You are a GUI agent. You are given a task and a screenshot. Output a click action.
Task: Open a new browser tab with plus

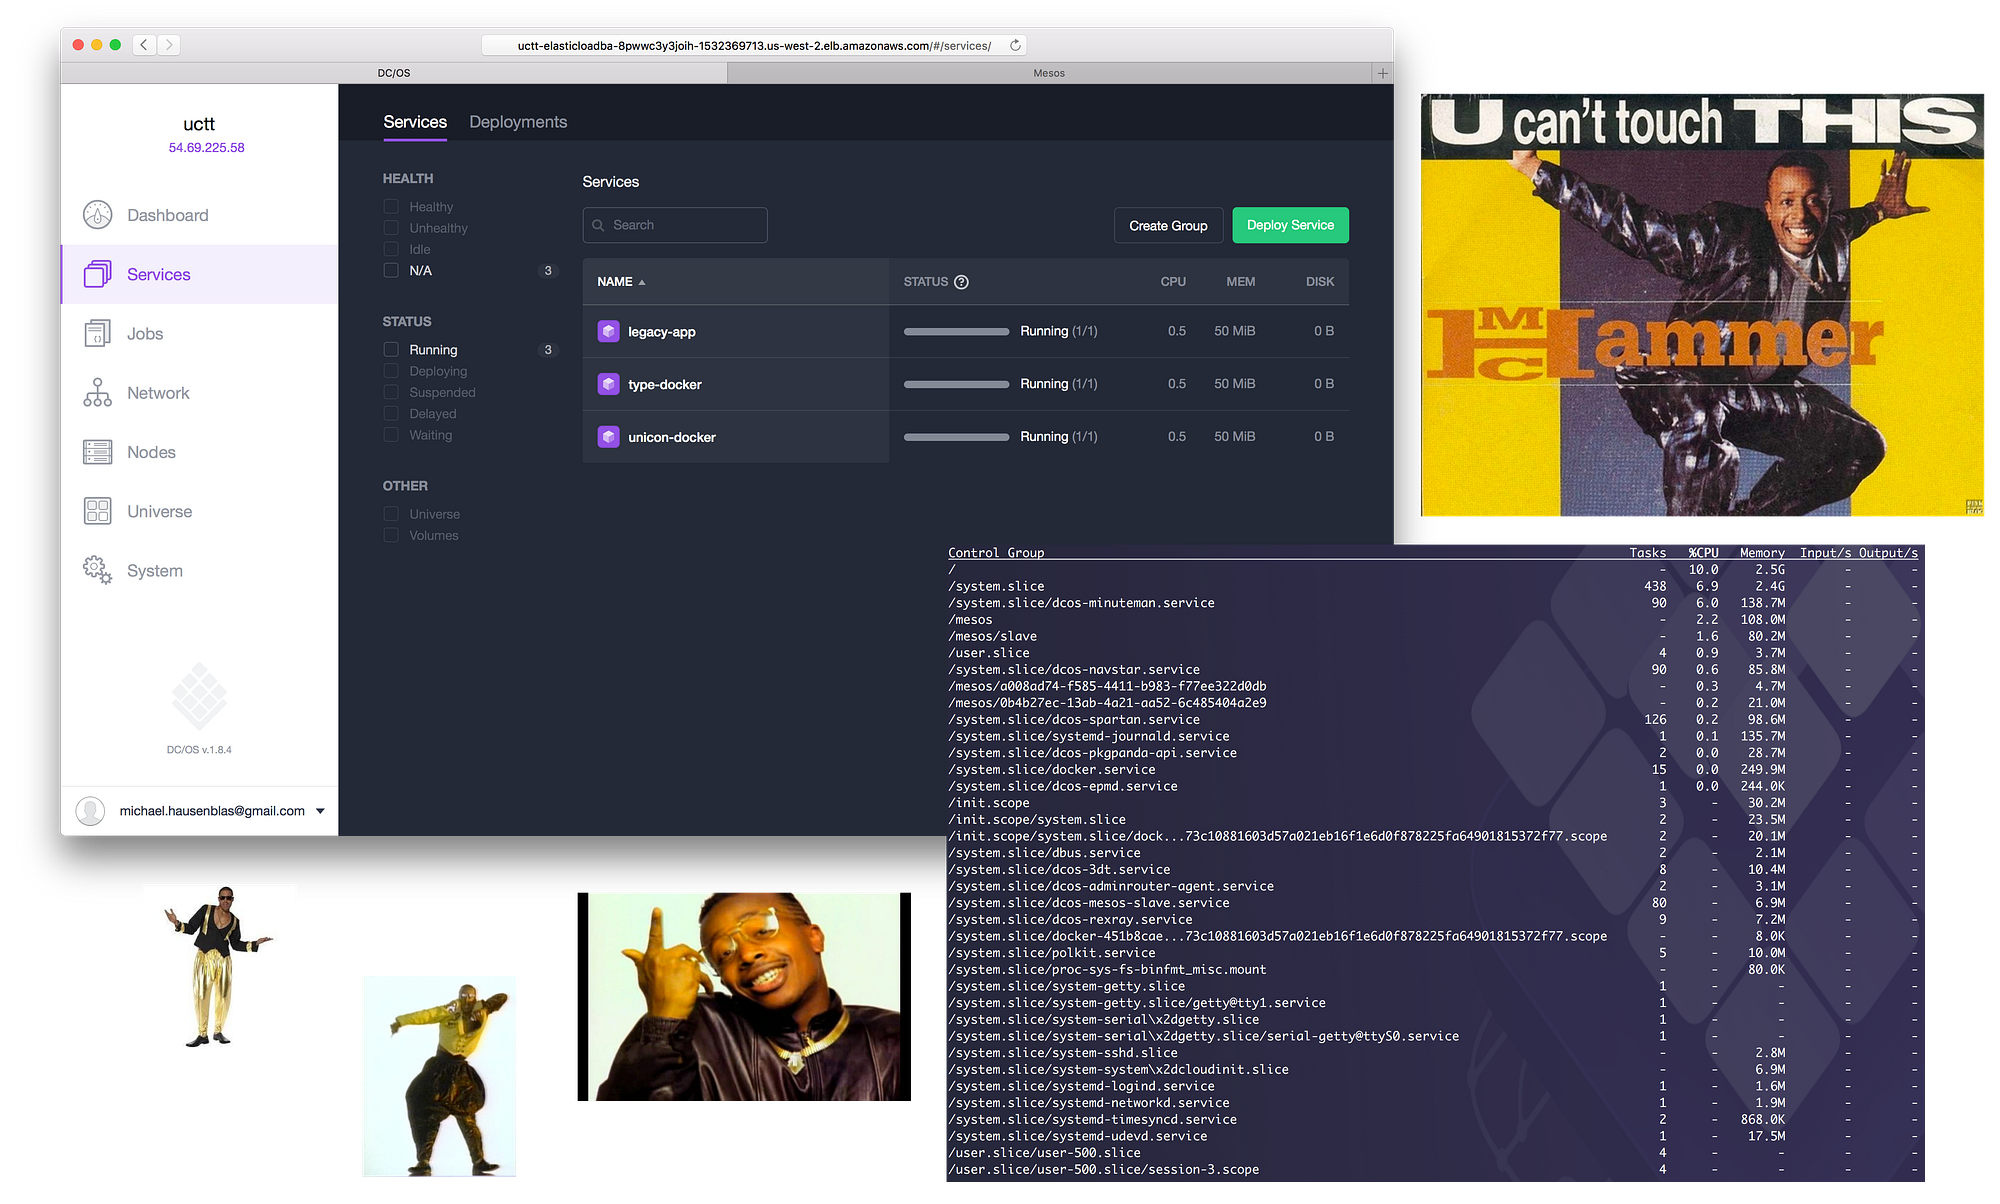coord(1382,73)
